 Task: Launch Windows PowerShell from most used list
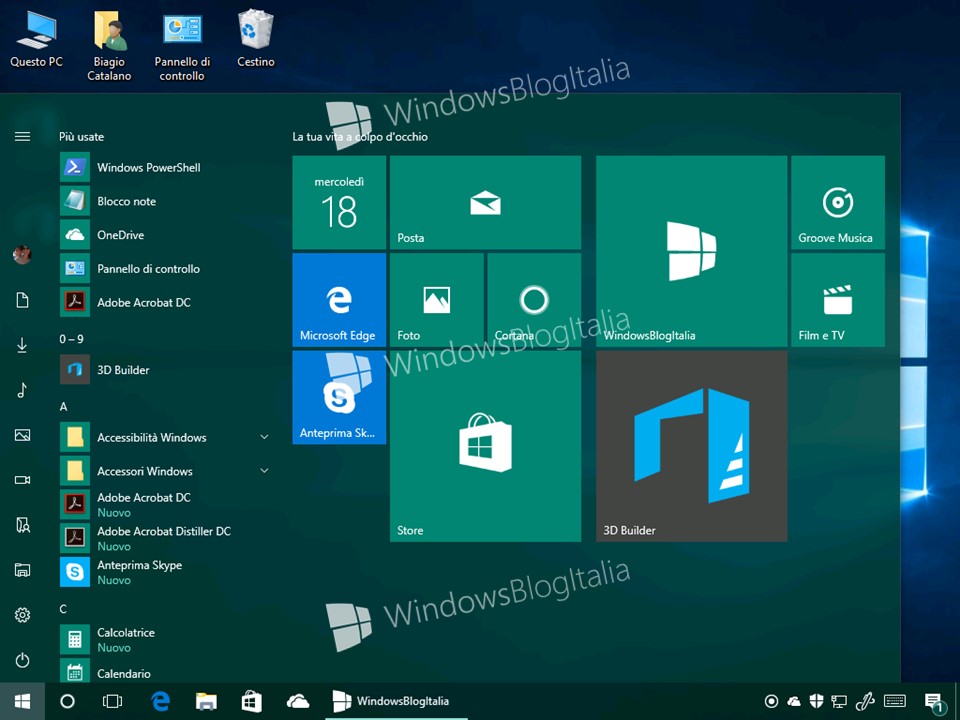click(165, 167)
